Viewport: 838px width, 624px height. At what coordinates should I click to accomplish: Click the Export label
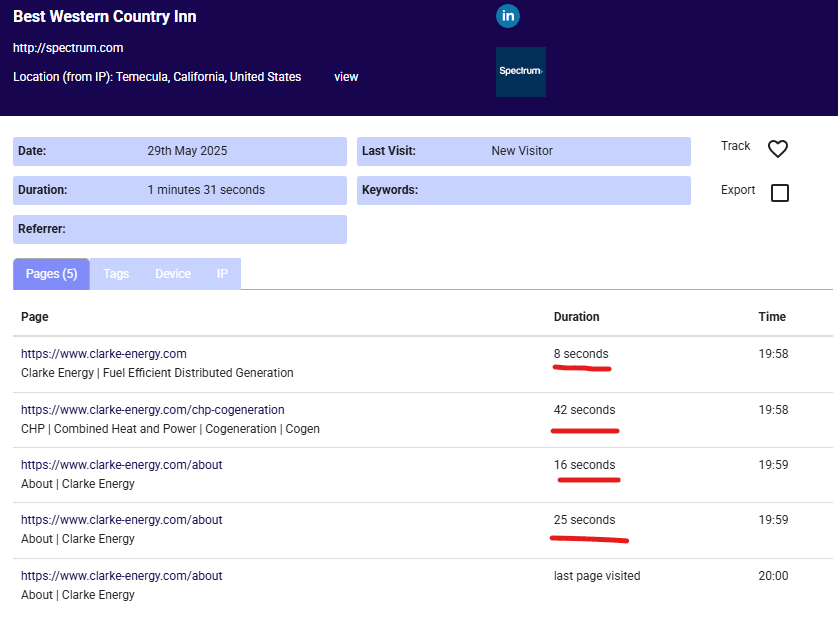point(738,190)
